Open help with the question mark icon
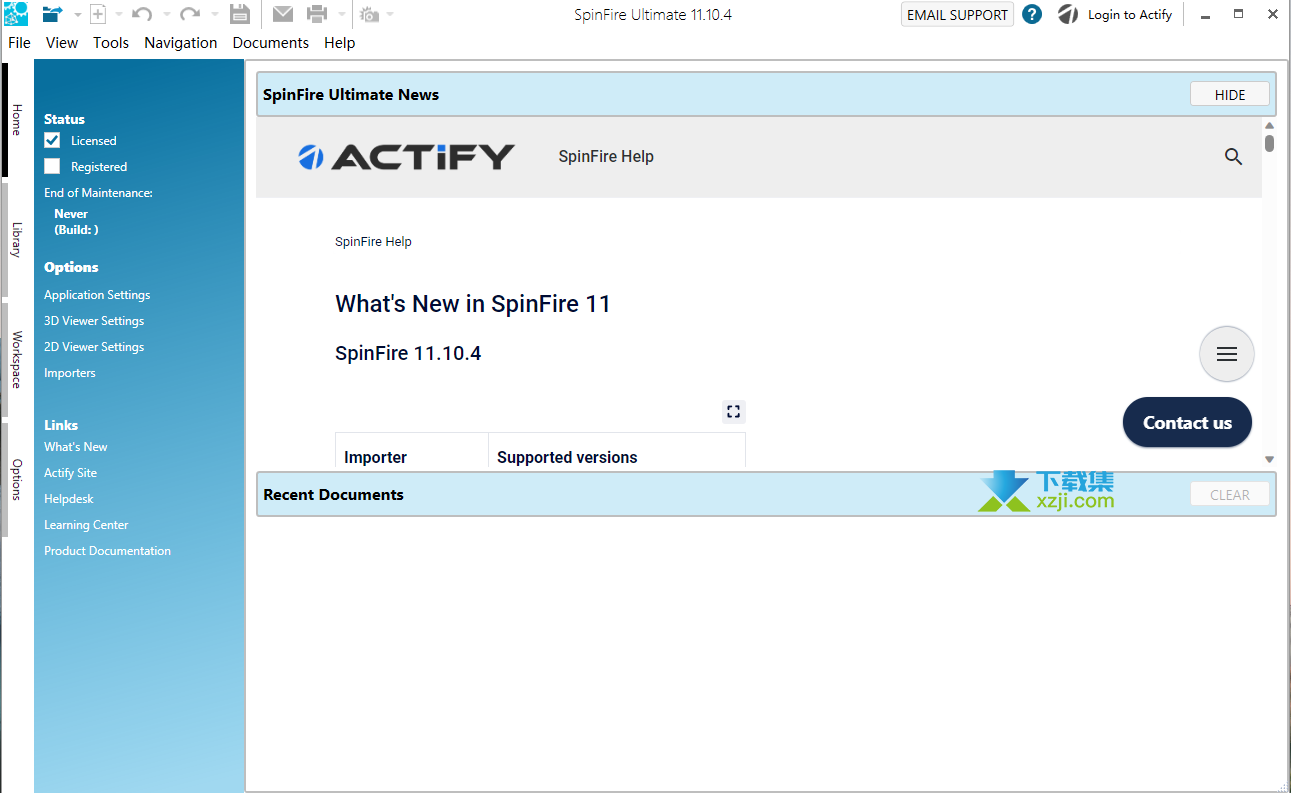 click(x=1032, y=14)
